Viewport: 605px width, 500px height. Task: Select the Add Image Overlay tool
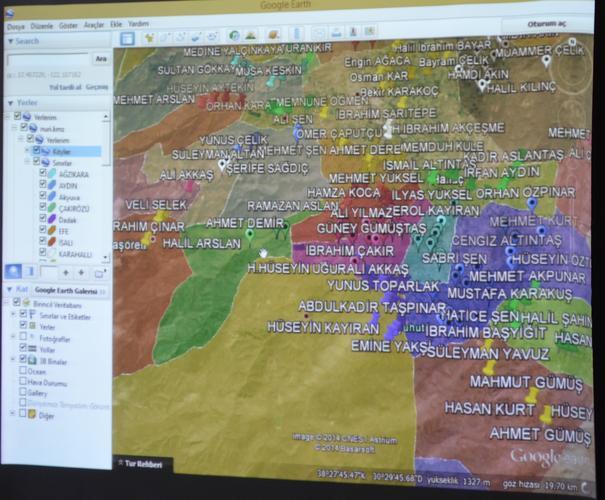[x=197, y=37]
